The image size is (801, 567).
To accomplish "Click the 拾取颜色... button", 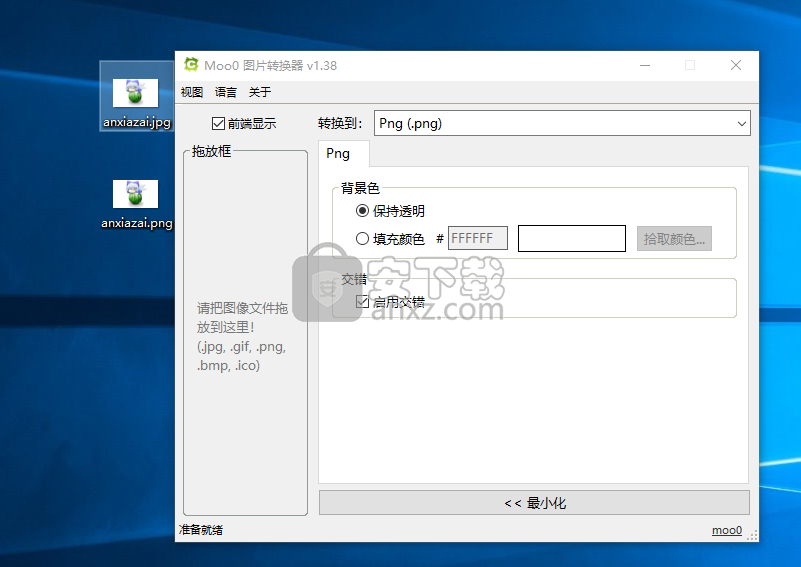I will [674, 239].
